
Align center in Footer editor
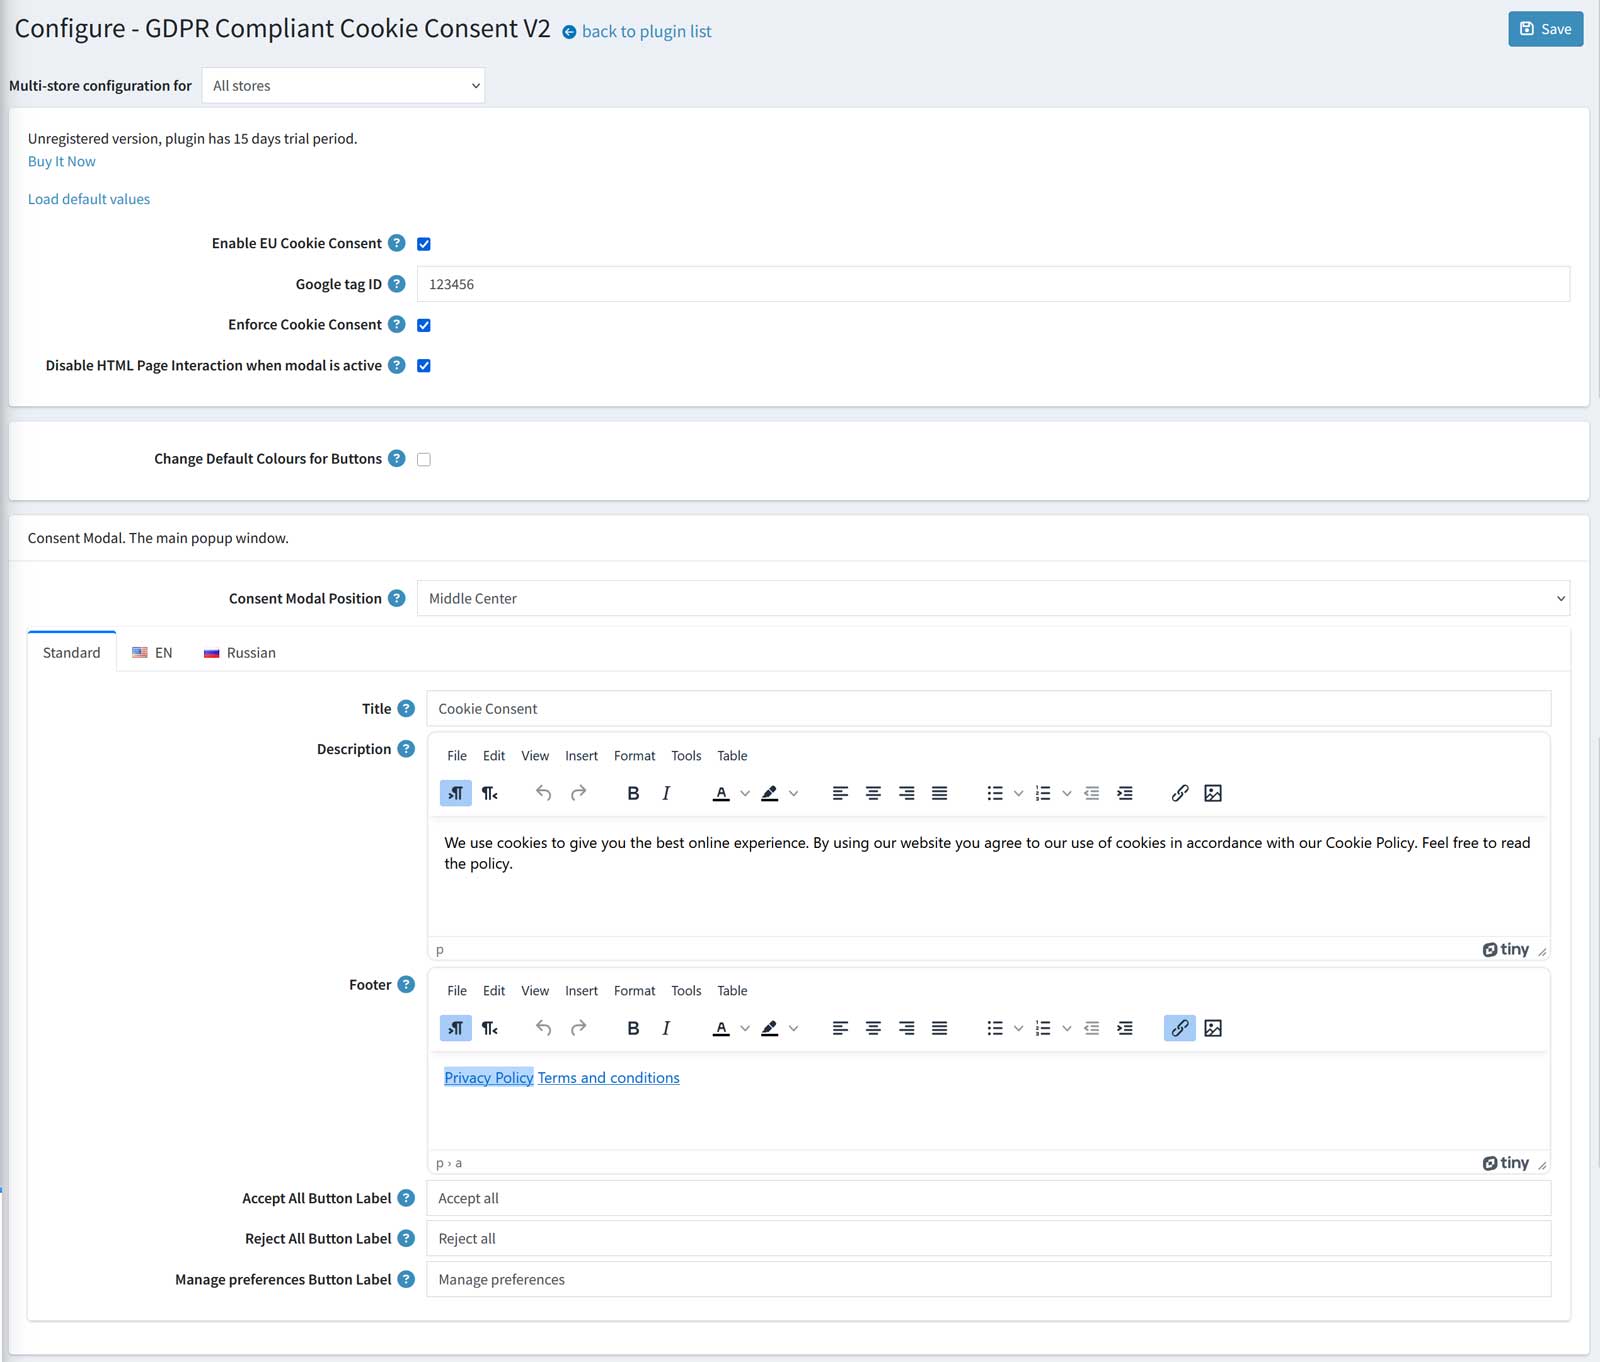click(x=873, y=1028)
